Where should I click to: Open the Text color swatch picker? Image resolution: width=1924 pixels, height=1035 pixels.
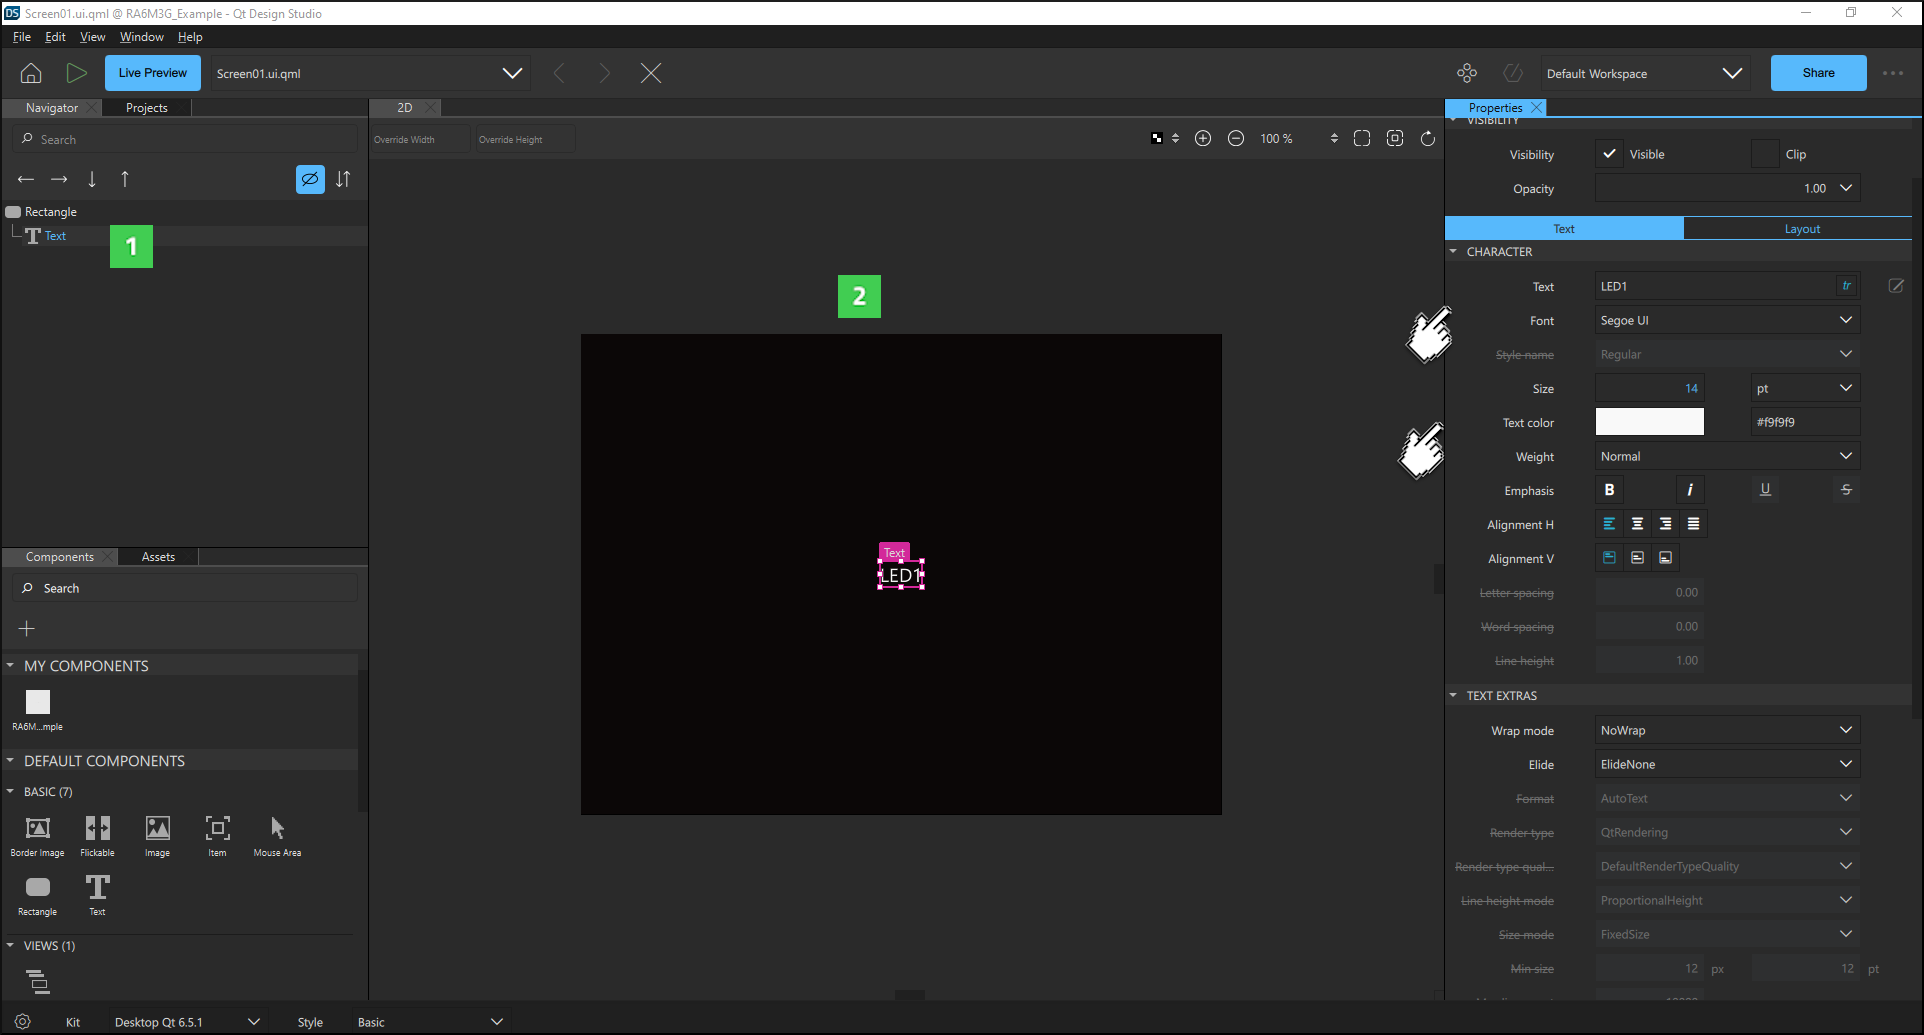coord(1649,422)
